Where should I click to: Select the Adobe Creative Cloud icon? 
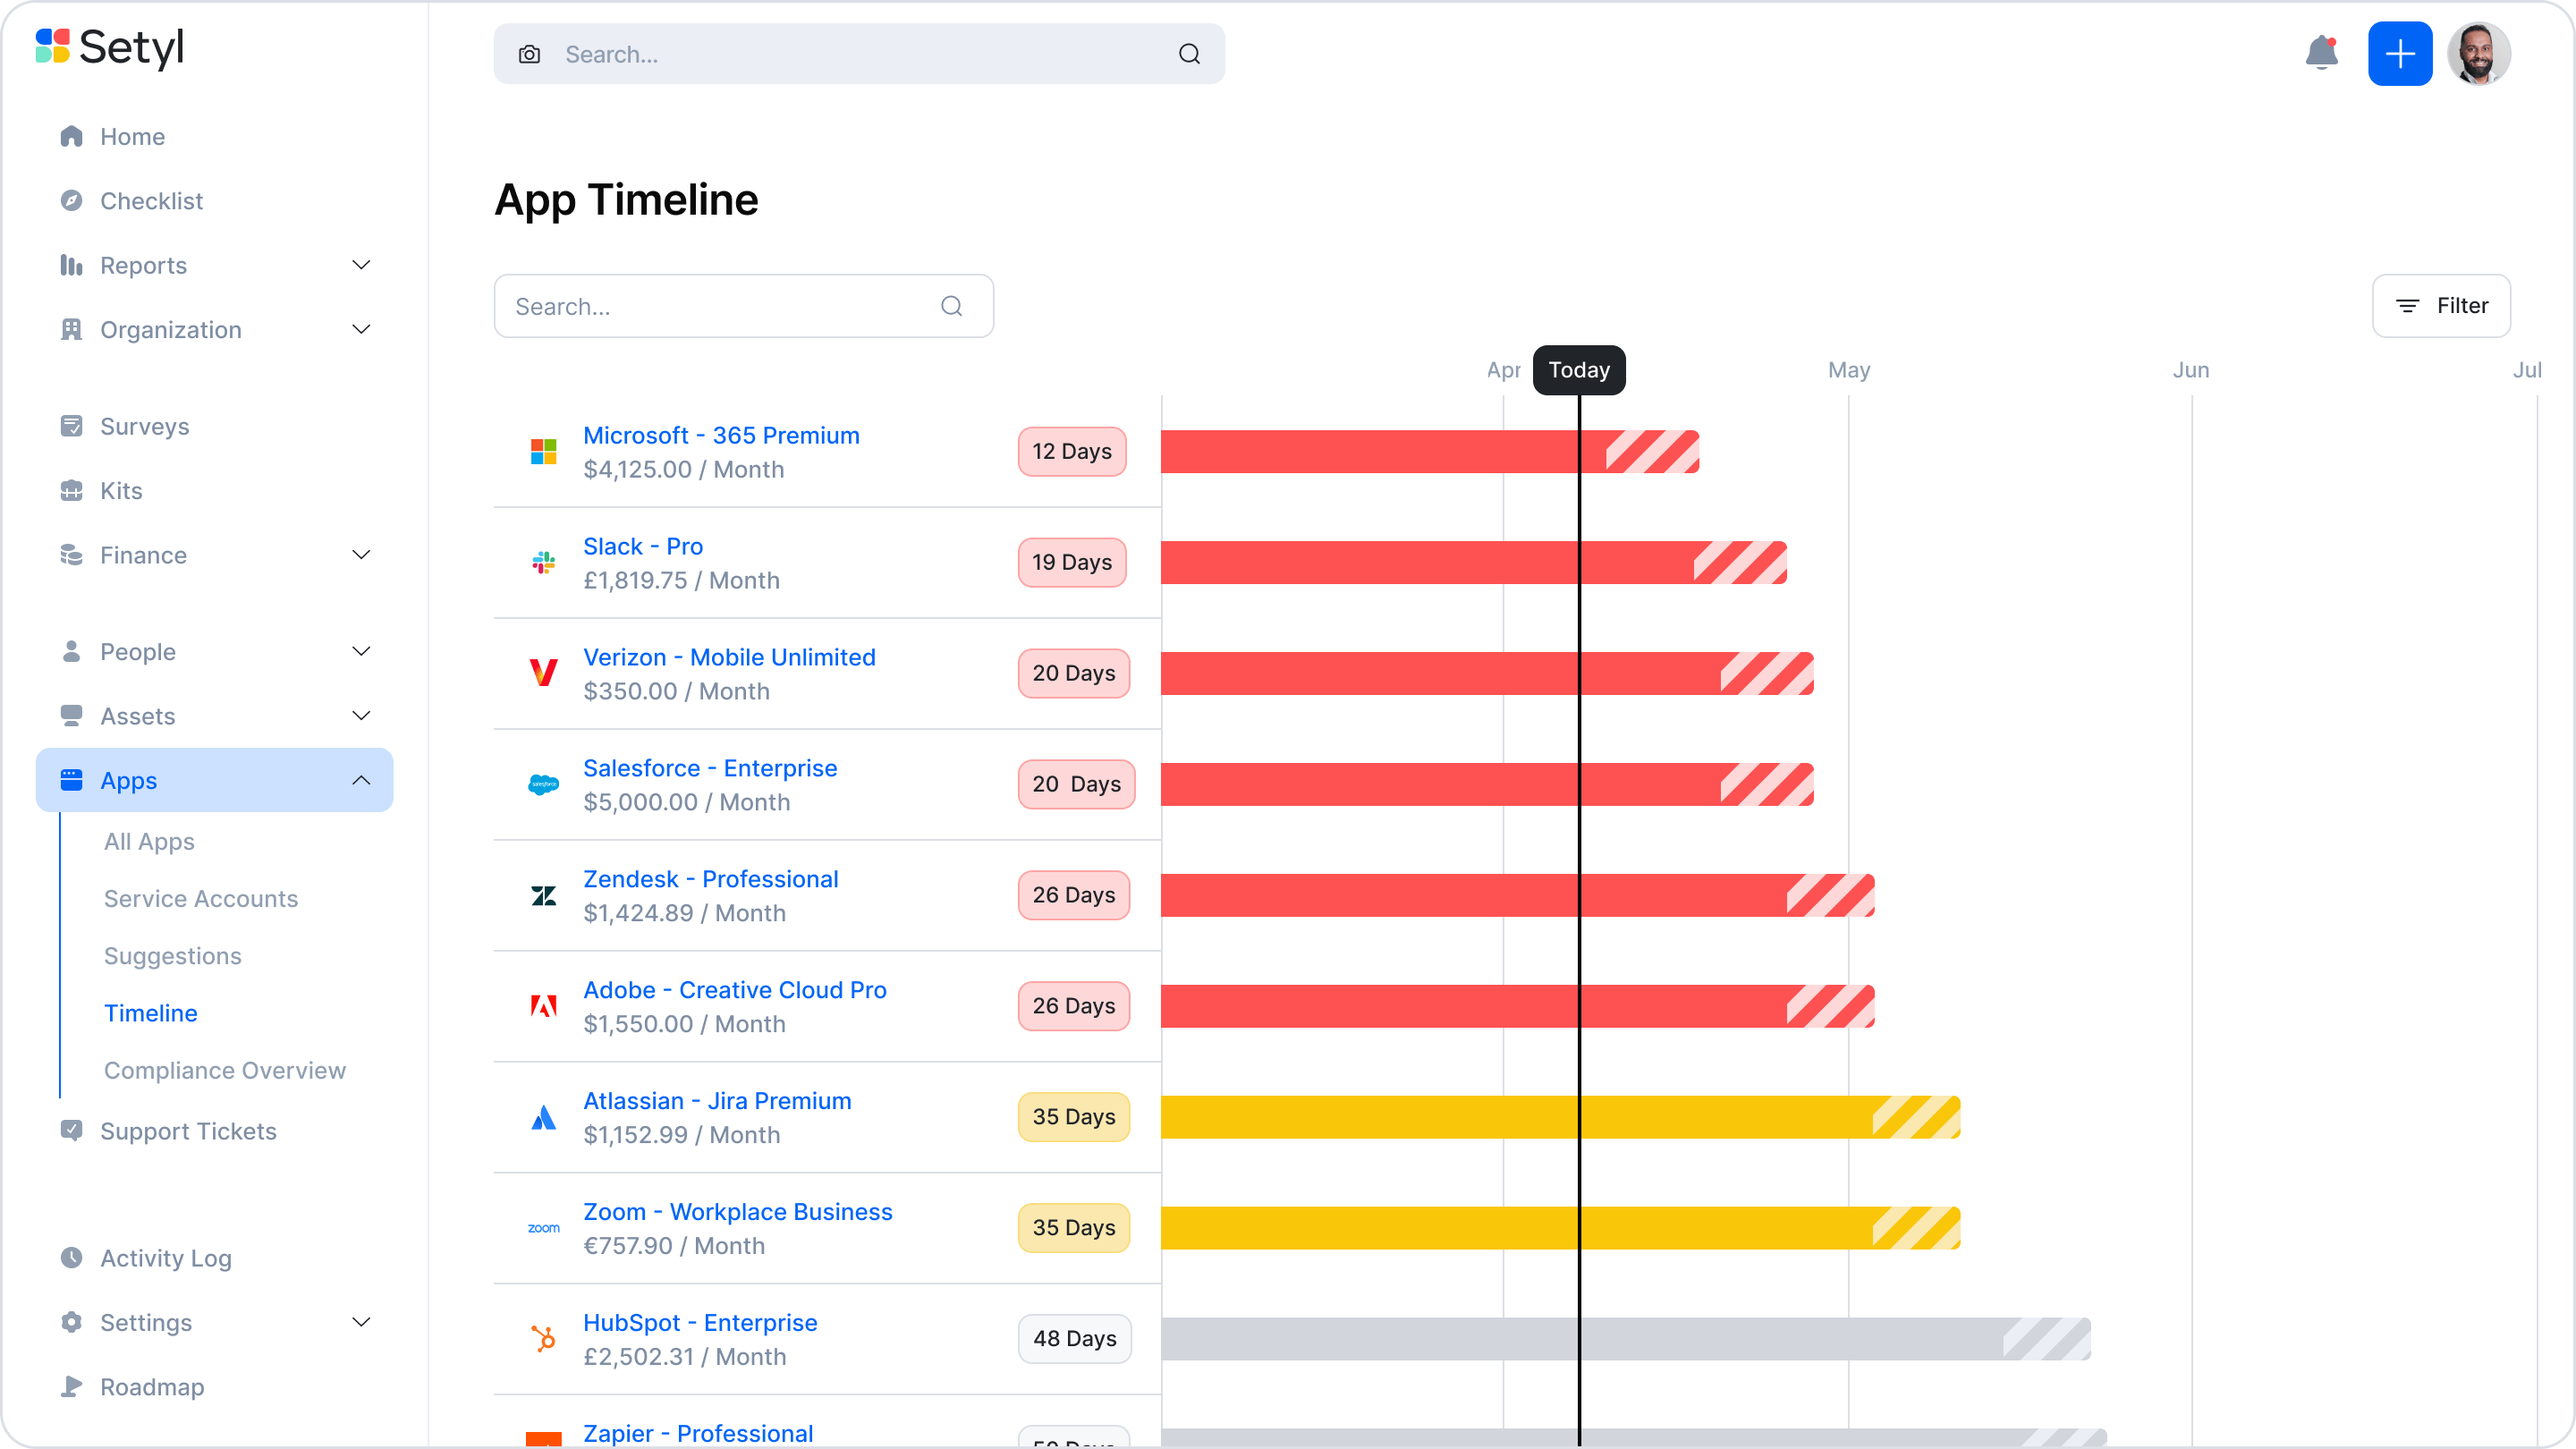[x=543, y=1006]
